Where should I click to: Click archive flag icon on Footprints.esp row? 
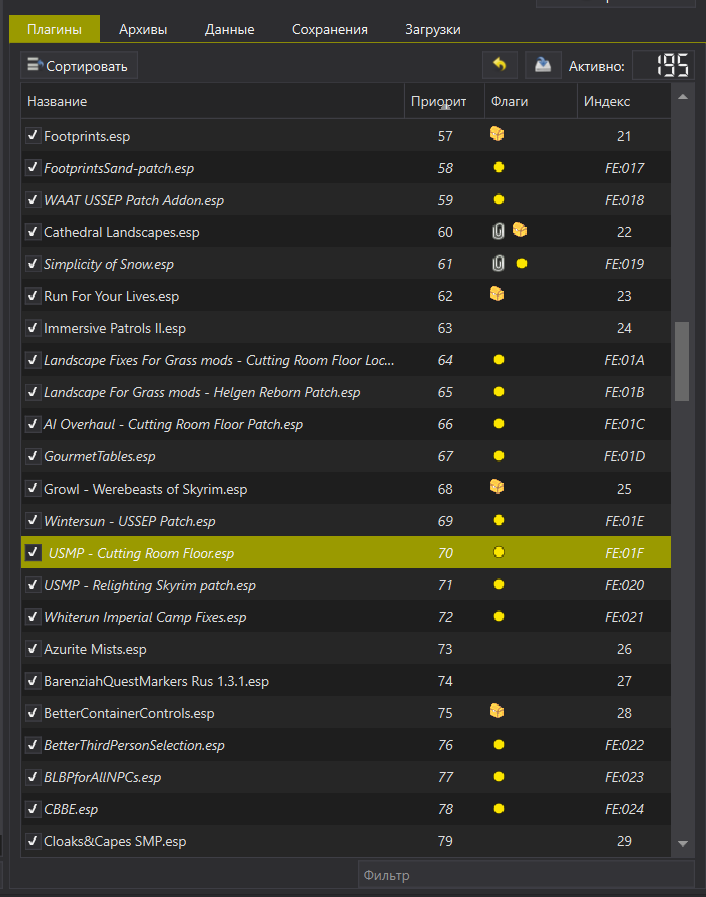[497, 134]
